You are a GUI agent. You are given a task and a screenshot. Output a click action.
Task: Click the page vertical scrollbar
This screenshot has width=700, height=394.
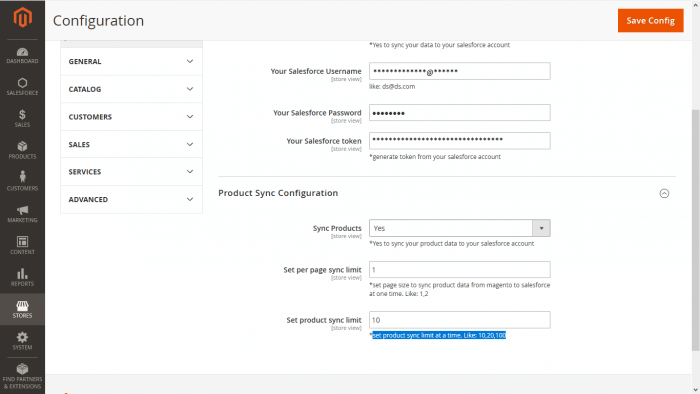pyautogui.click(x=696, y=230)
